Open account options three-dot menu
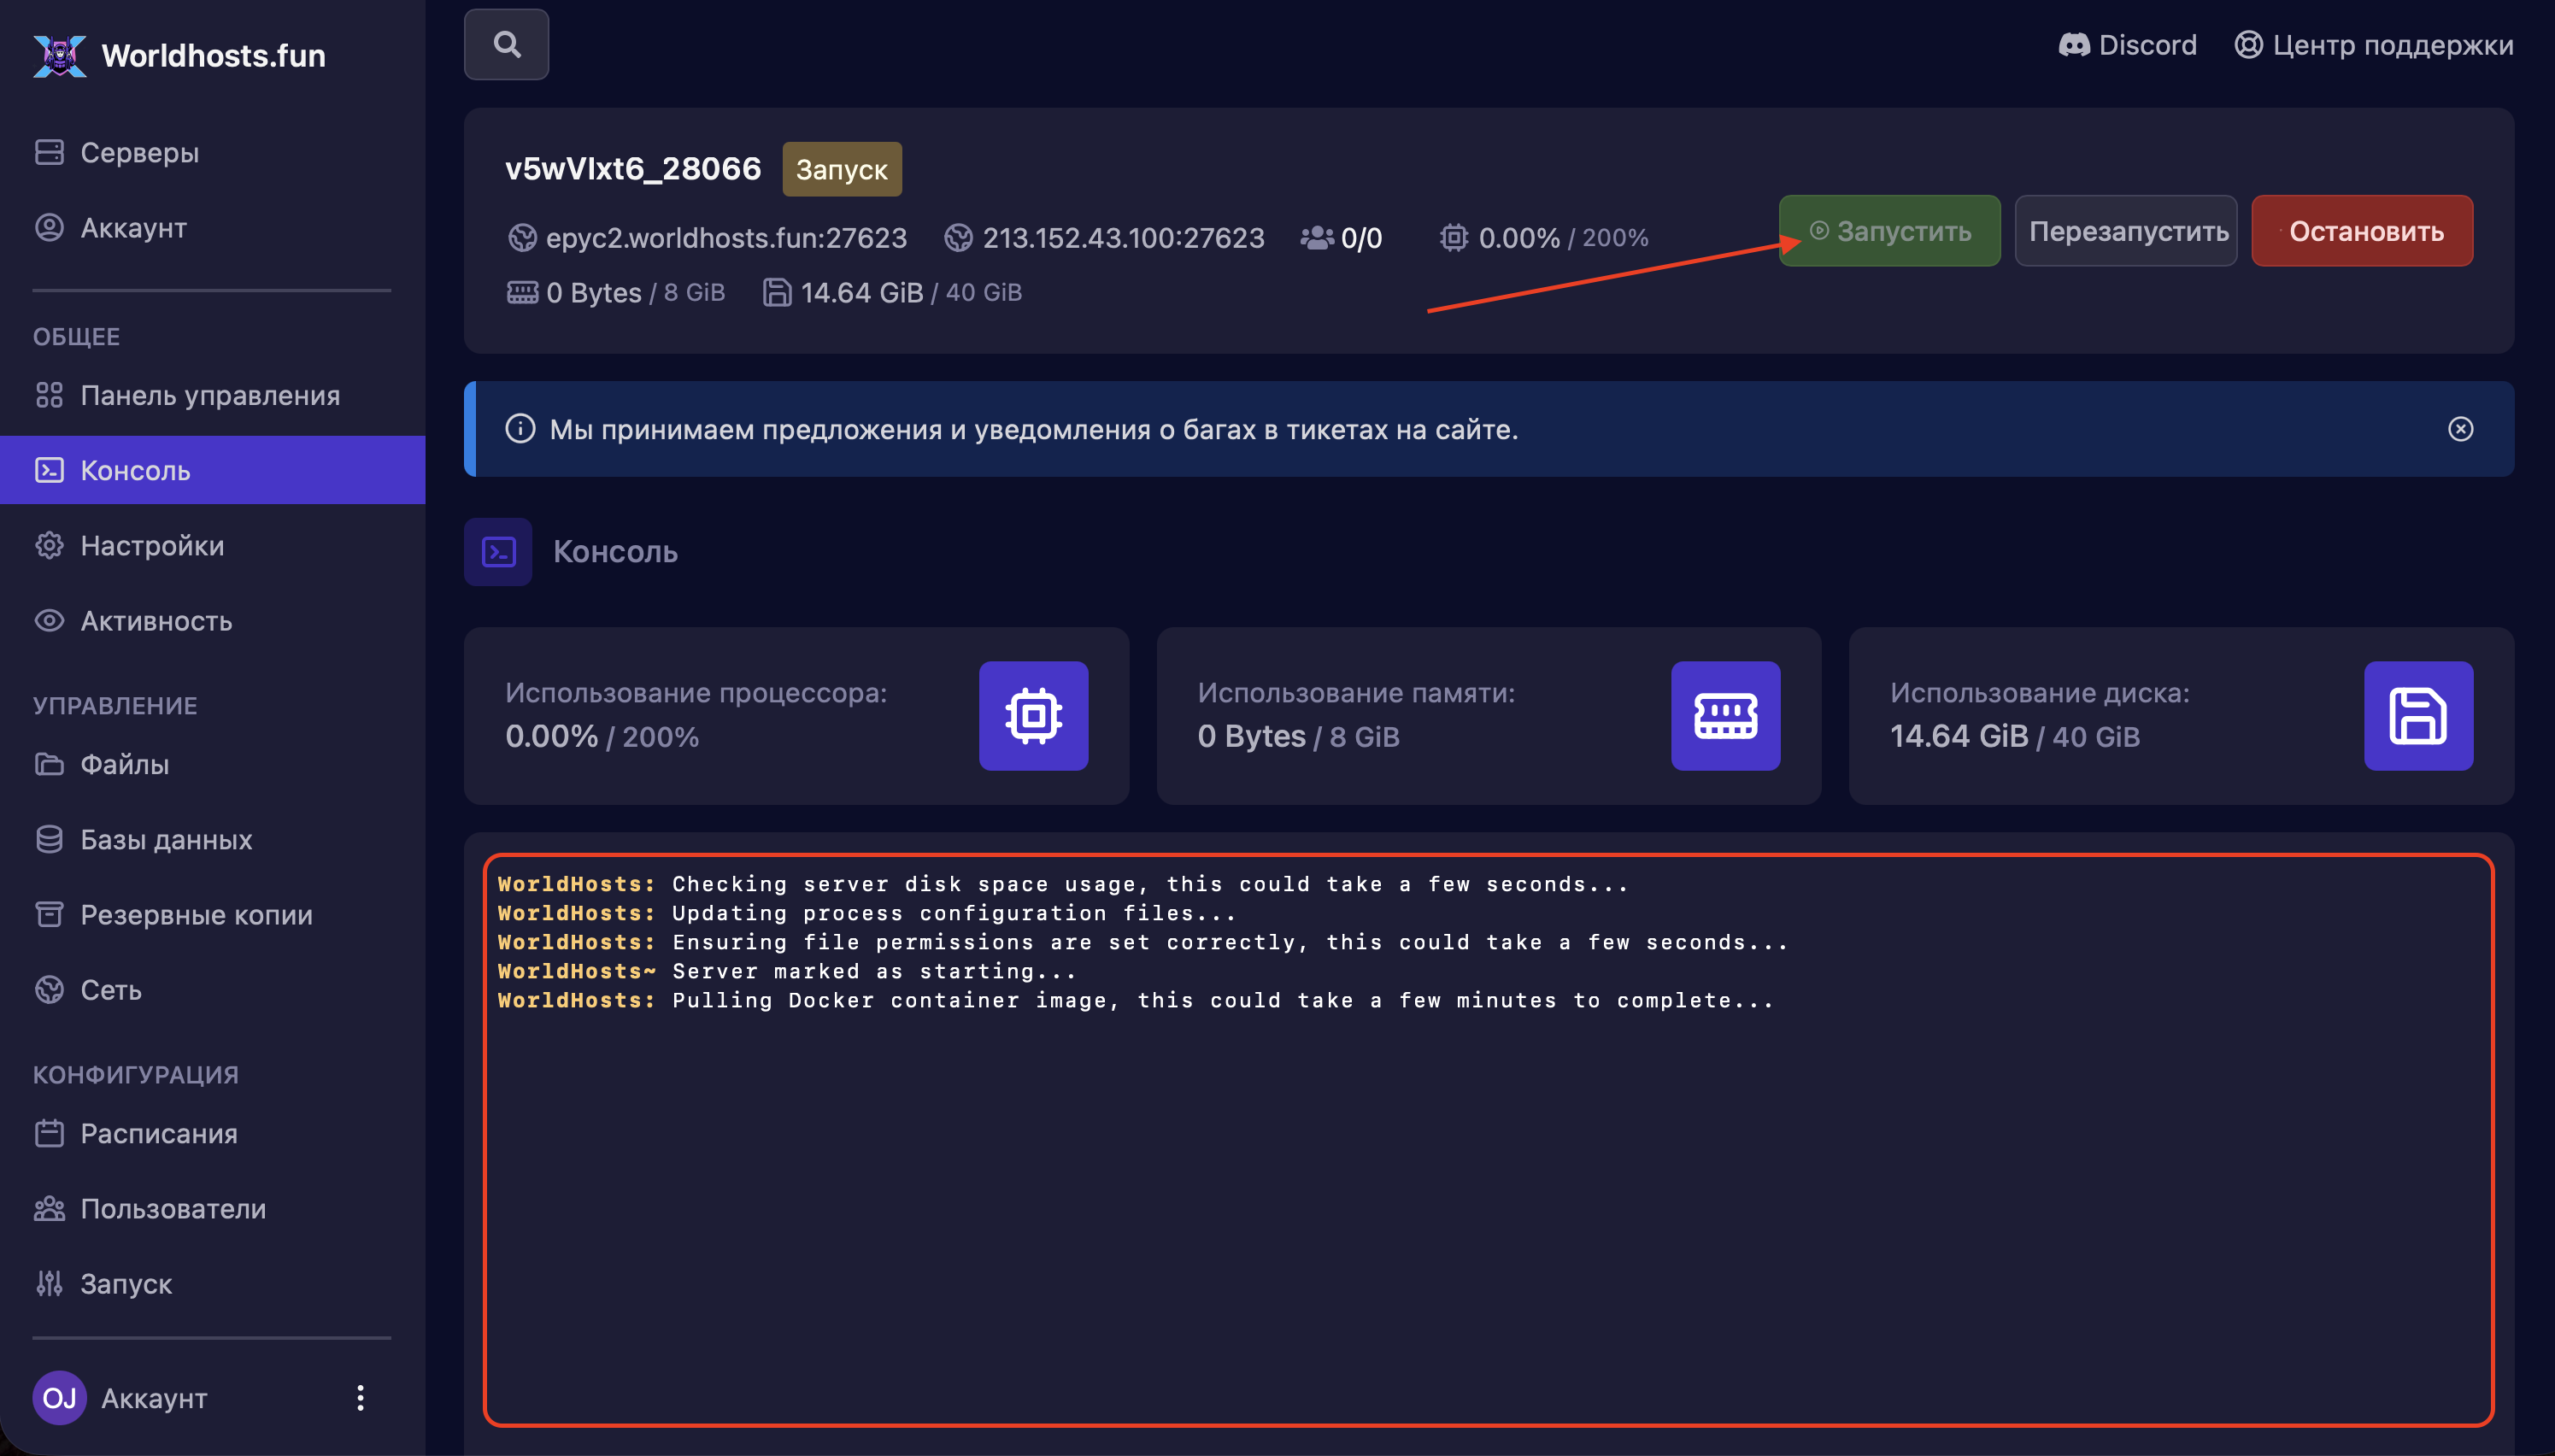 pyautogui.click(x=360, y=1398)
